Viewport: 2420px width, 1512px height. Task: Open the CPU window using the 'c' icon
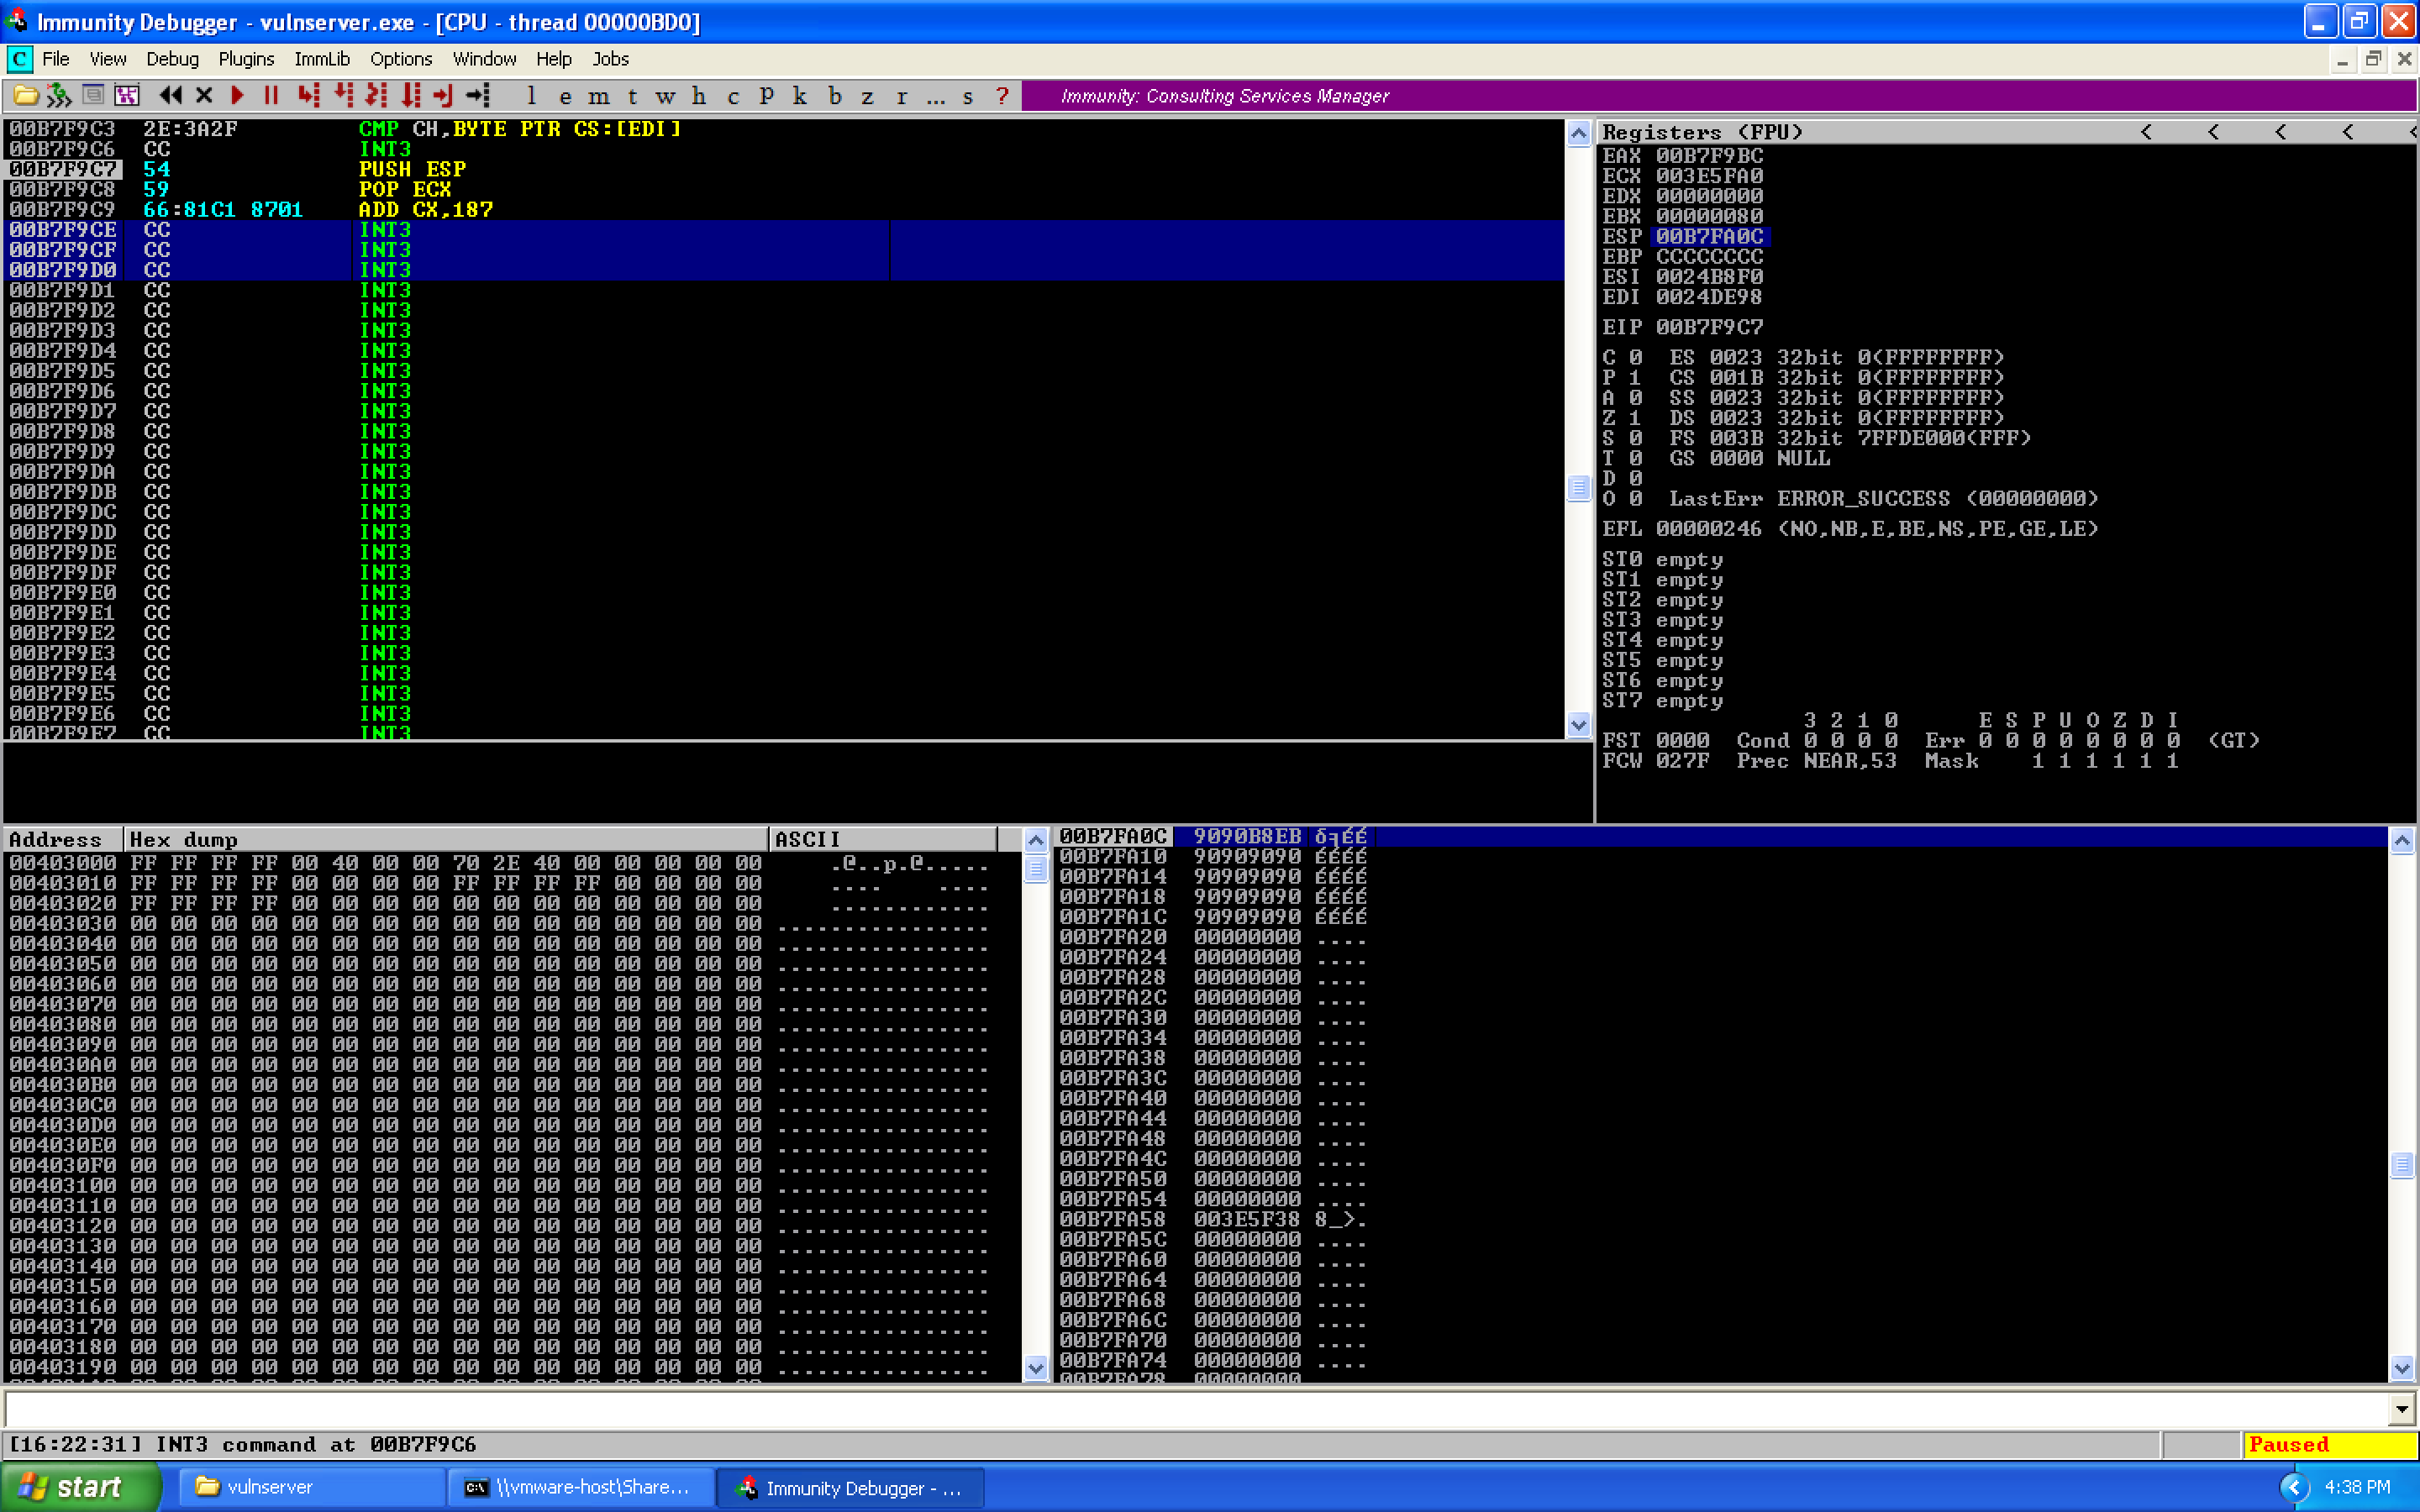(733, 96)
